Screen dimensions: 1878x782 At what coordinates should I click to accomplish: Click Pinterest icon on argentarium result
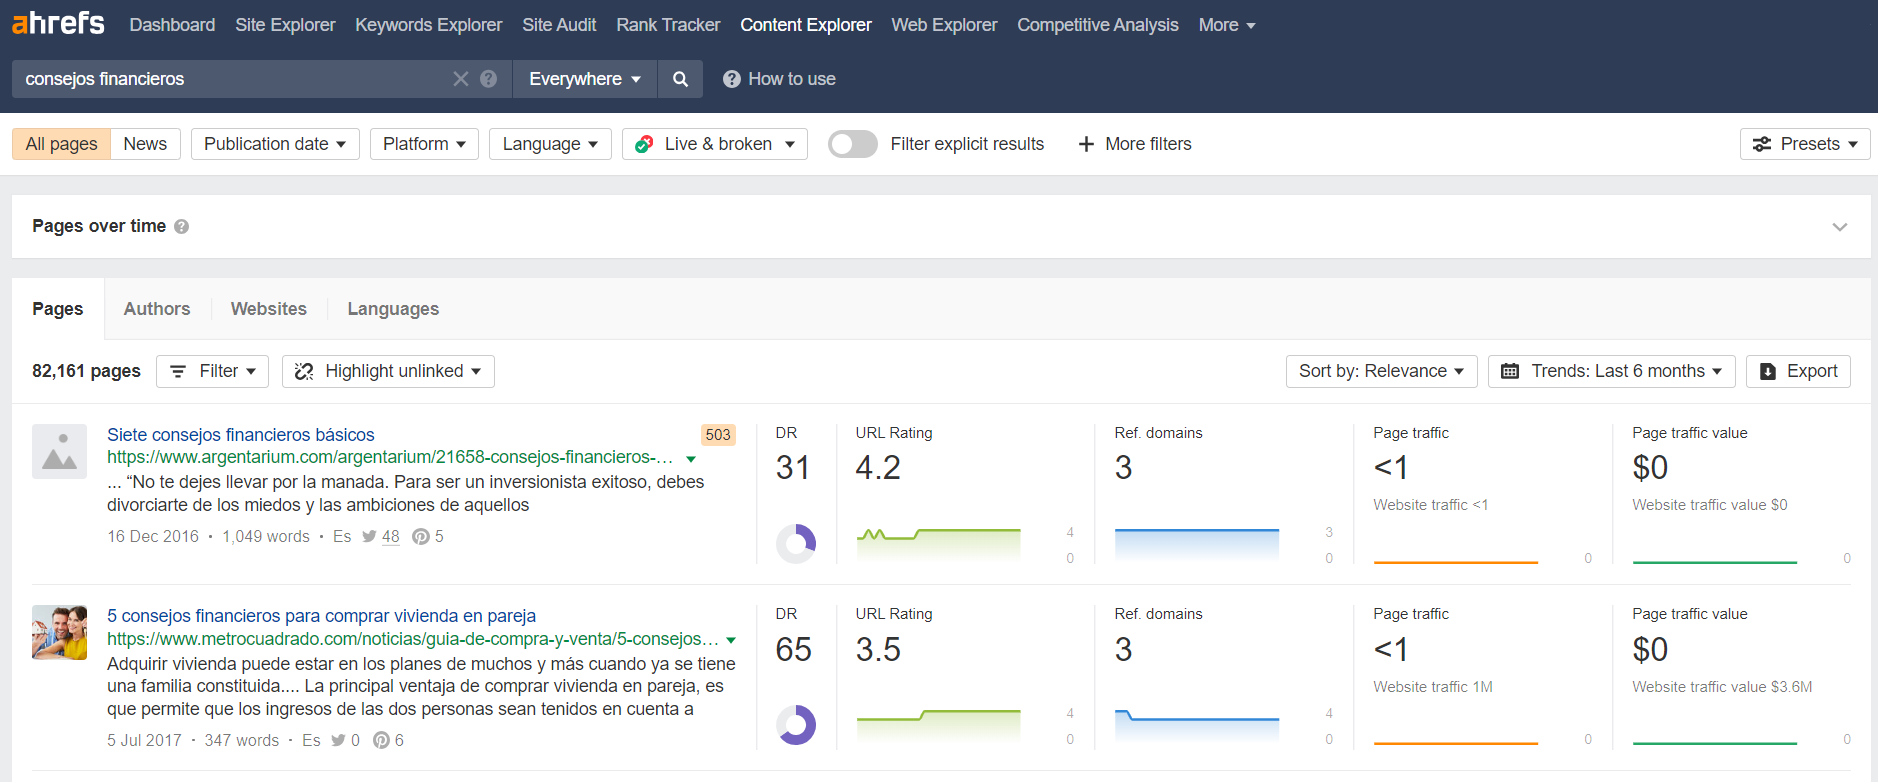click(x=421, y=537)
